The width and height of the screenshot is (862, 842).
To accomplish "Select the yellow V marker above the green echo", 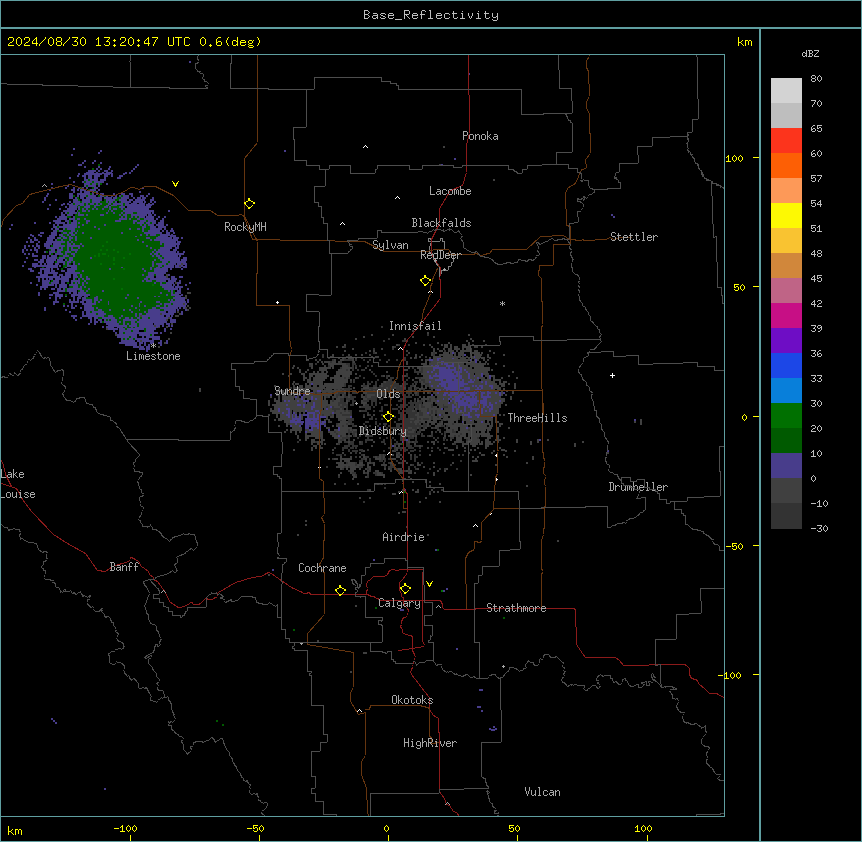I will 175,184.
